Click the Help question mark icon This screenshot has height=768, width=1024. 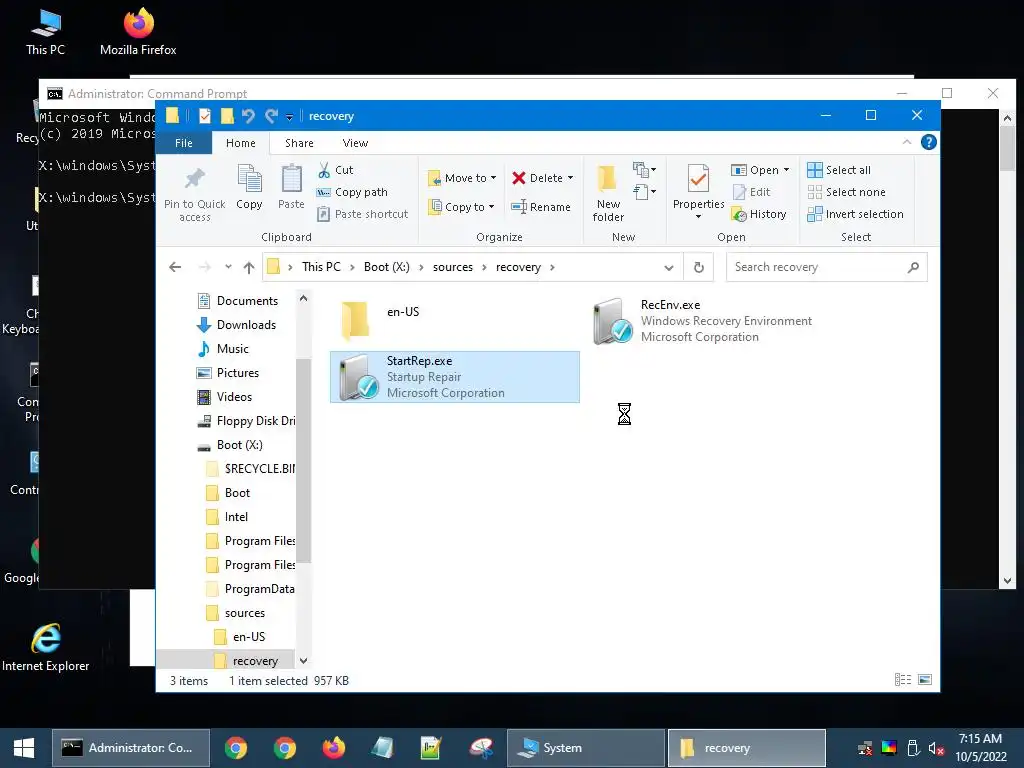click(x=929, y=142)
